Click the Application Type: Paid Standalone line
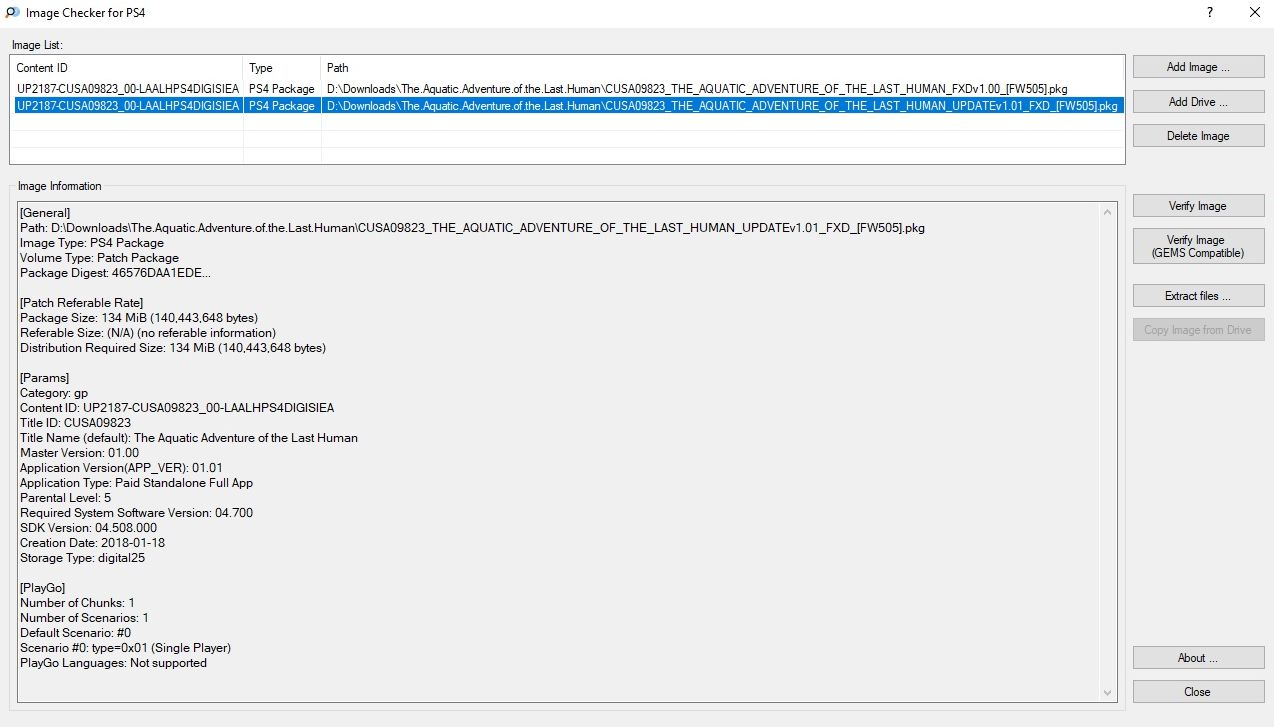 point(136,483)
